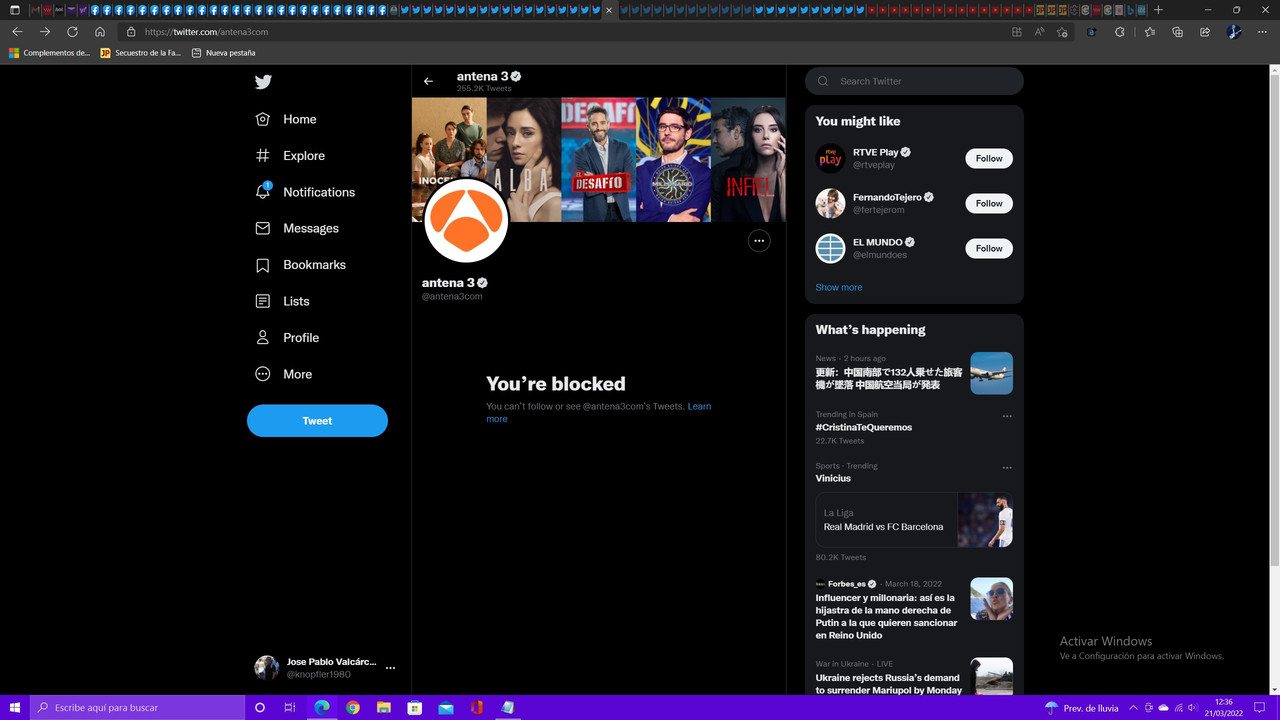Click browser Home icon
The image size is (1280, 720).
[100, 32]
